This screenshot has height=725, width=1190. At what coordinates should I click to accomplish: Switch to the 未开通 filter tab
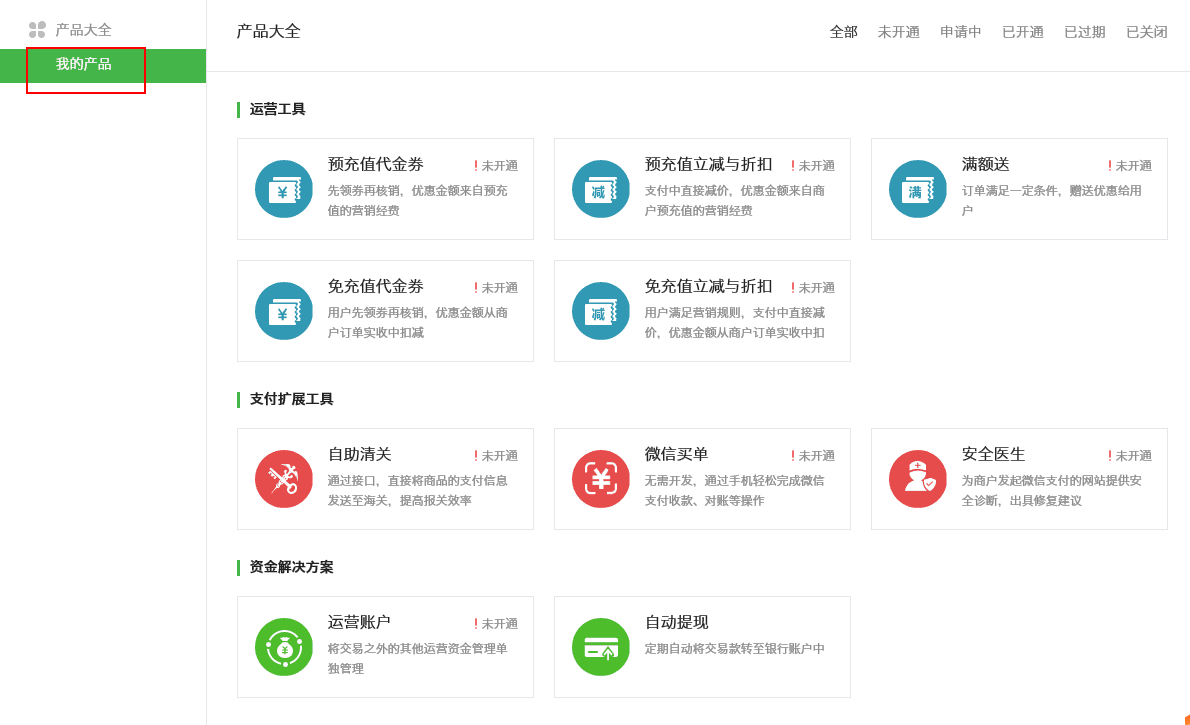tap(898, 32)
